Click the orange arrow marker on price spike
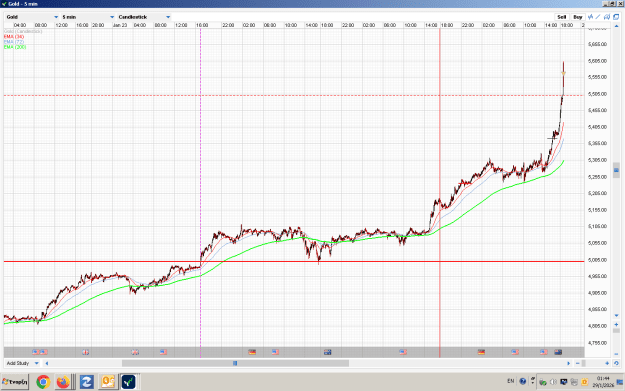 [x=563, y=73]
